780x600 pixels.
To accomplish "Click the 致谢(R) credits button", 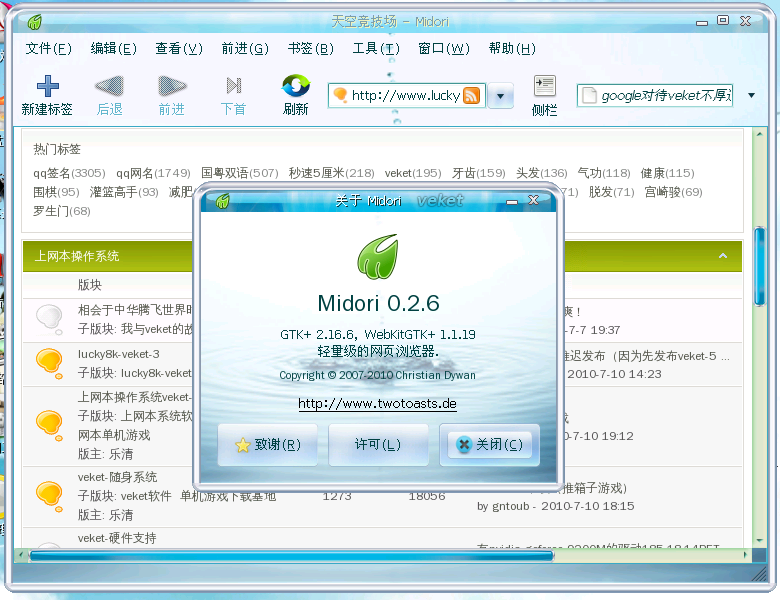I will (268, 445).
